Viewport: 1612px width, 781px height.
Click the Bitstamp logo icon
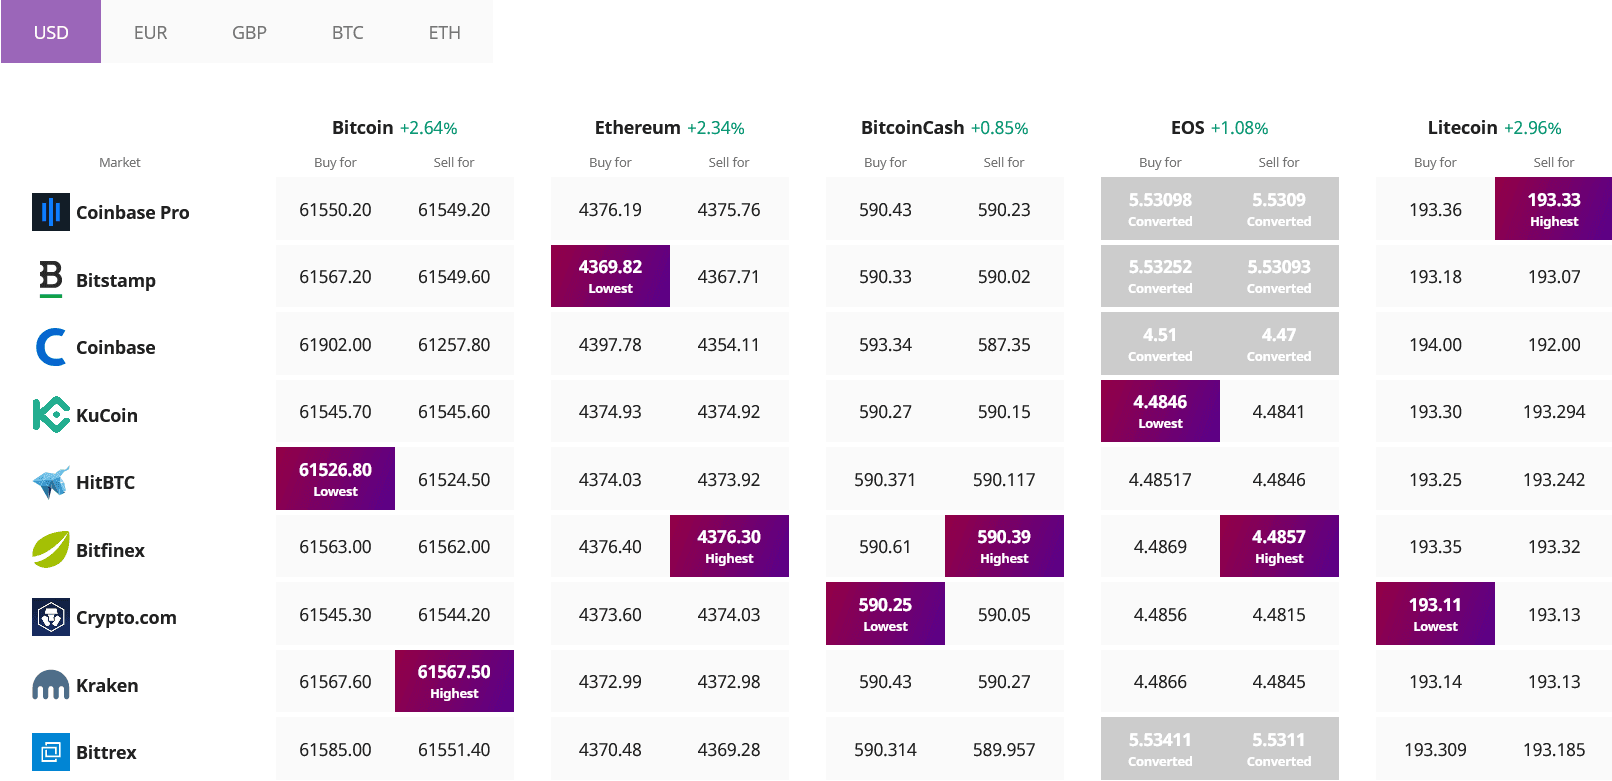pyautogui.click(x=51, y=279)
